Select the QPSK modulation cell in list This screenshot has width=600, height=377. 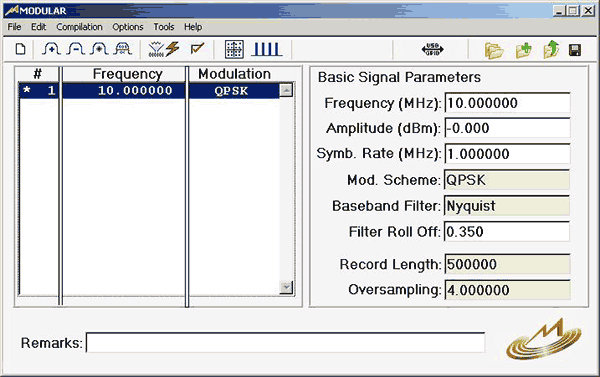[234, 91]
